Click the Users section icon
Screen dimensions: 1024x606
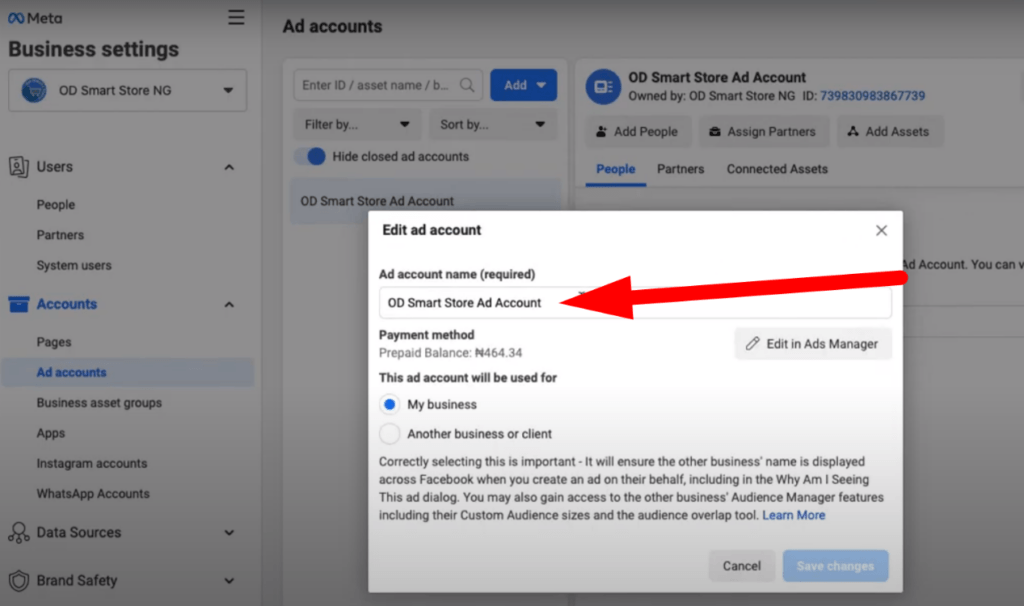coord(18,167)
